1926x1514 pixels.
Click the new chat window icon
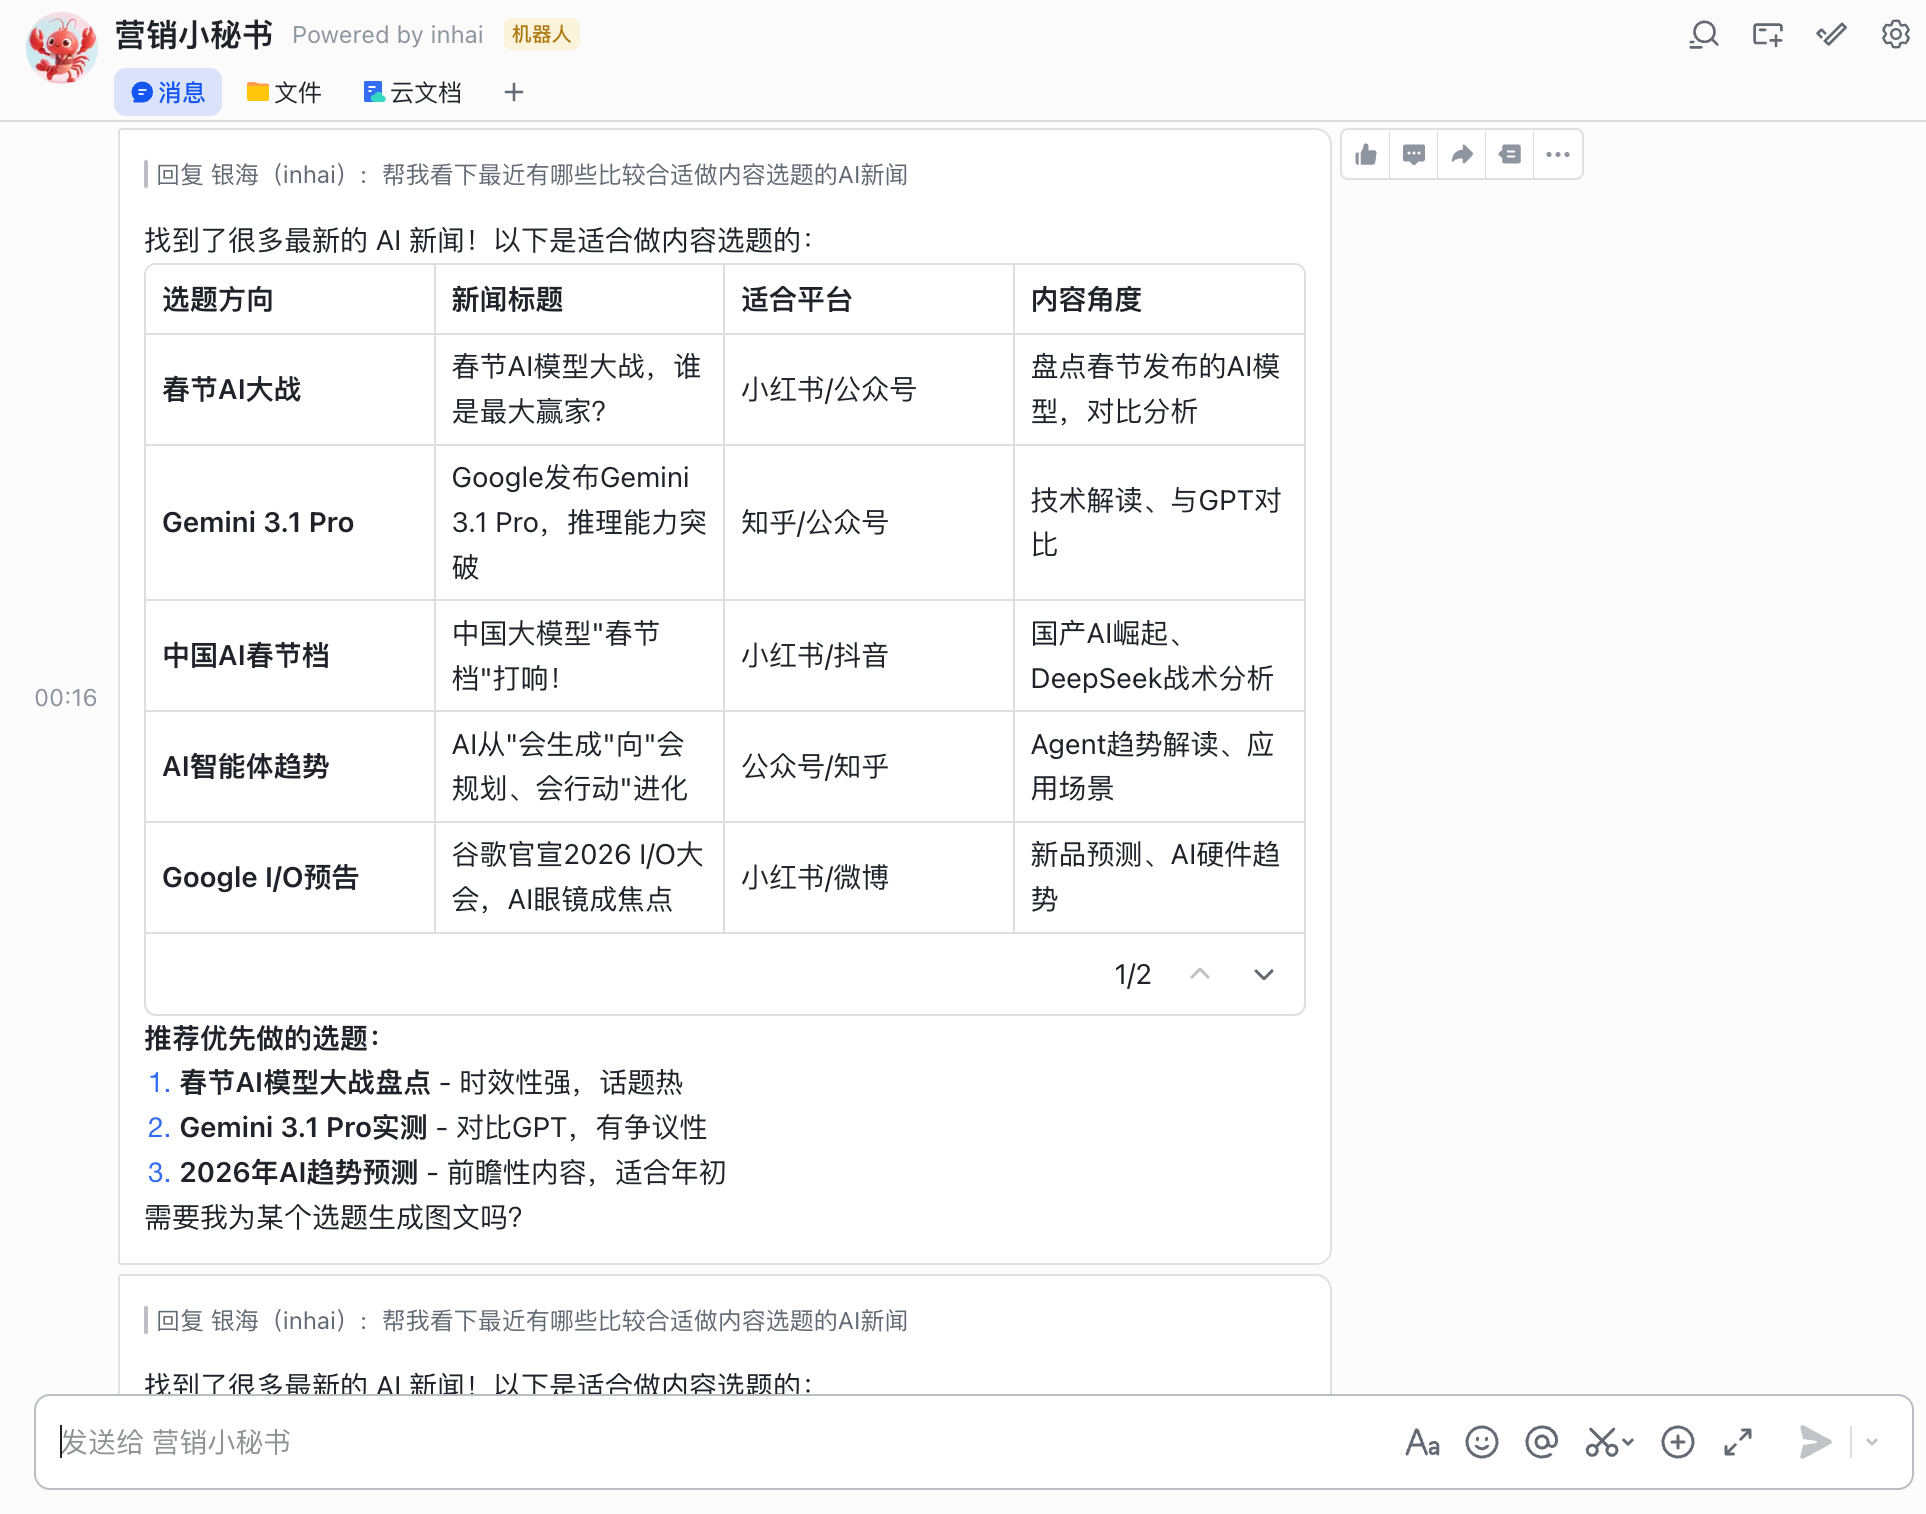(x=1767, y=34)
